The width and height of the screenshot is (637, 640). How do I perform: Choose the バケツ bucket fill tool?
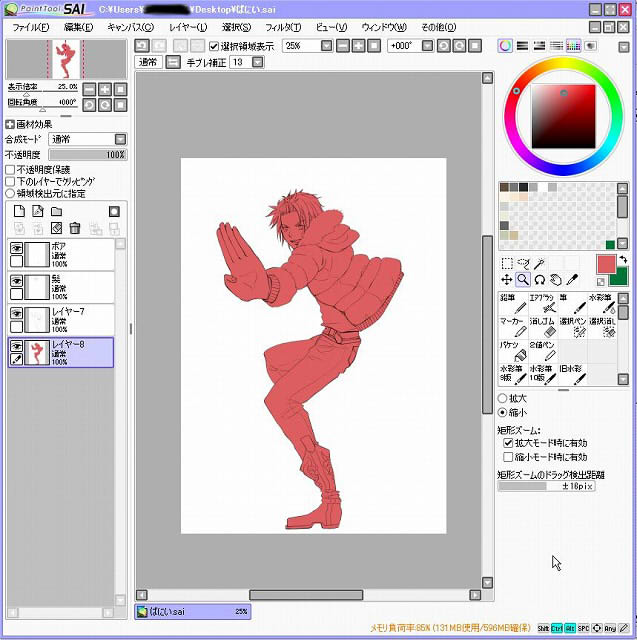[513, 351]
